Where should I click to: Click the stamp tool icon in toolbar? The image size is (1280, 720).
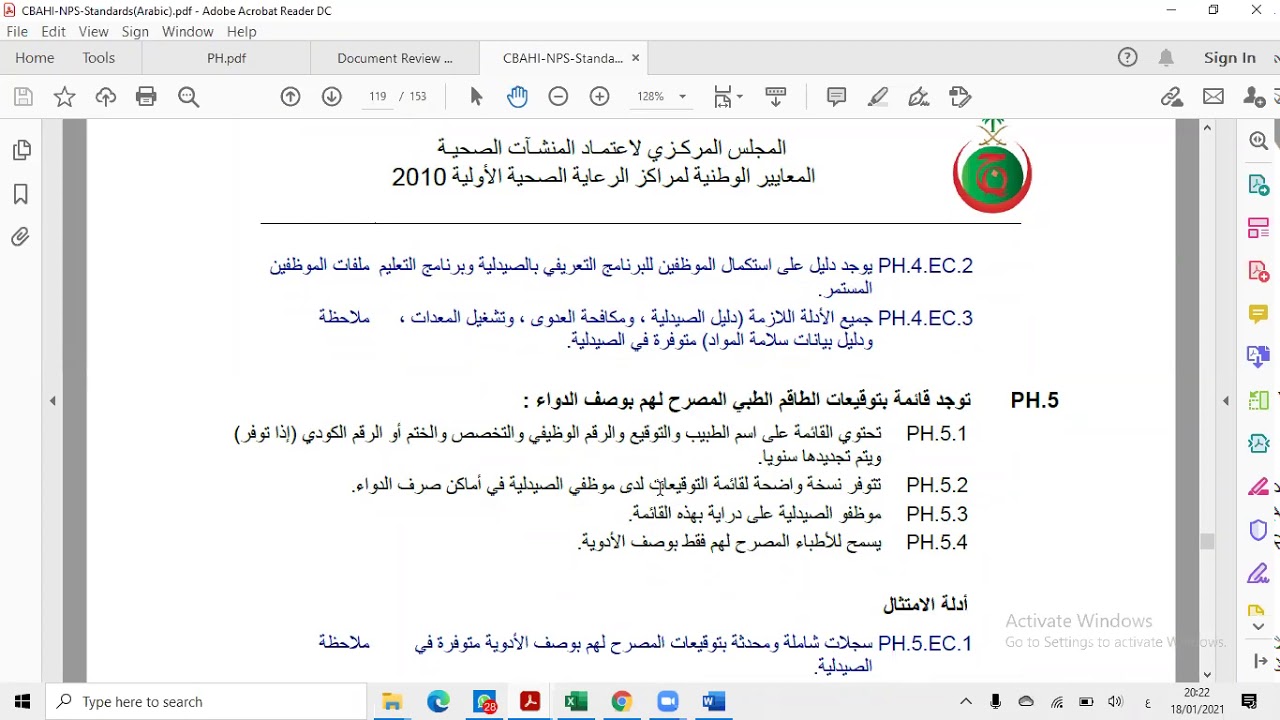[960, 97]
